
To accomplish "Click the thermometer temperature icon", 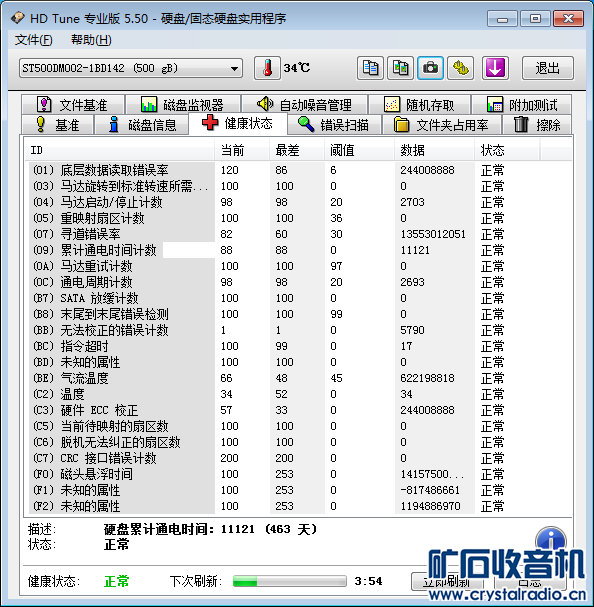I will pos(267,68).
